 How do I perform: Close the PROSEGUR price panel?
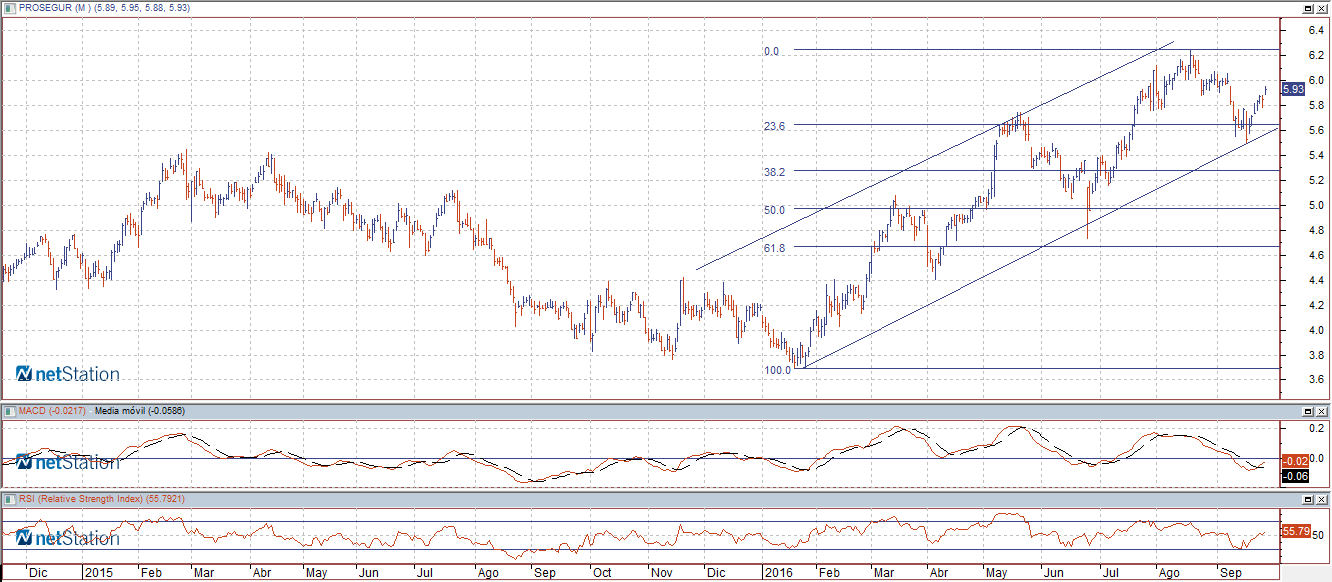tap(1322, 8)
